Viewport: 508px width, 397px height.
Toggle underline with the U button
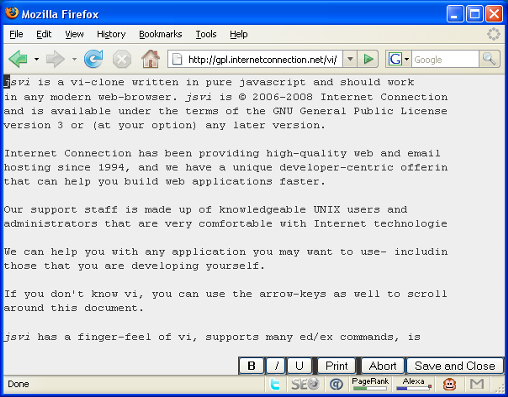pyautogui.click(x=299, y=366)
